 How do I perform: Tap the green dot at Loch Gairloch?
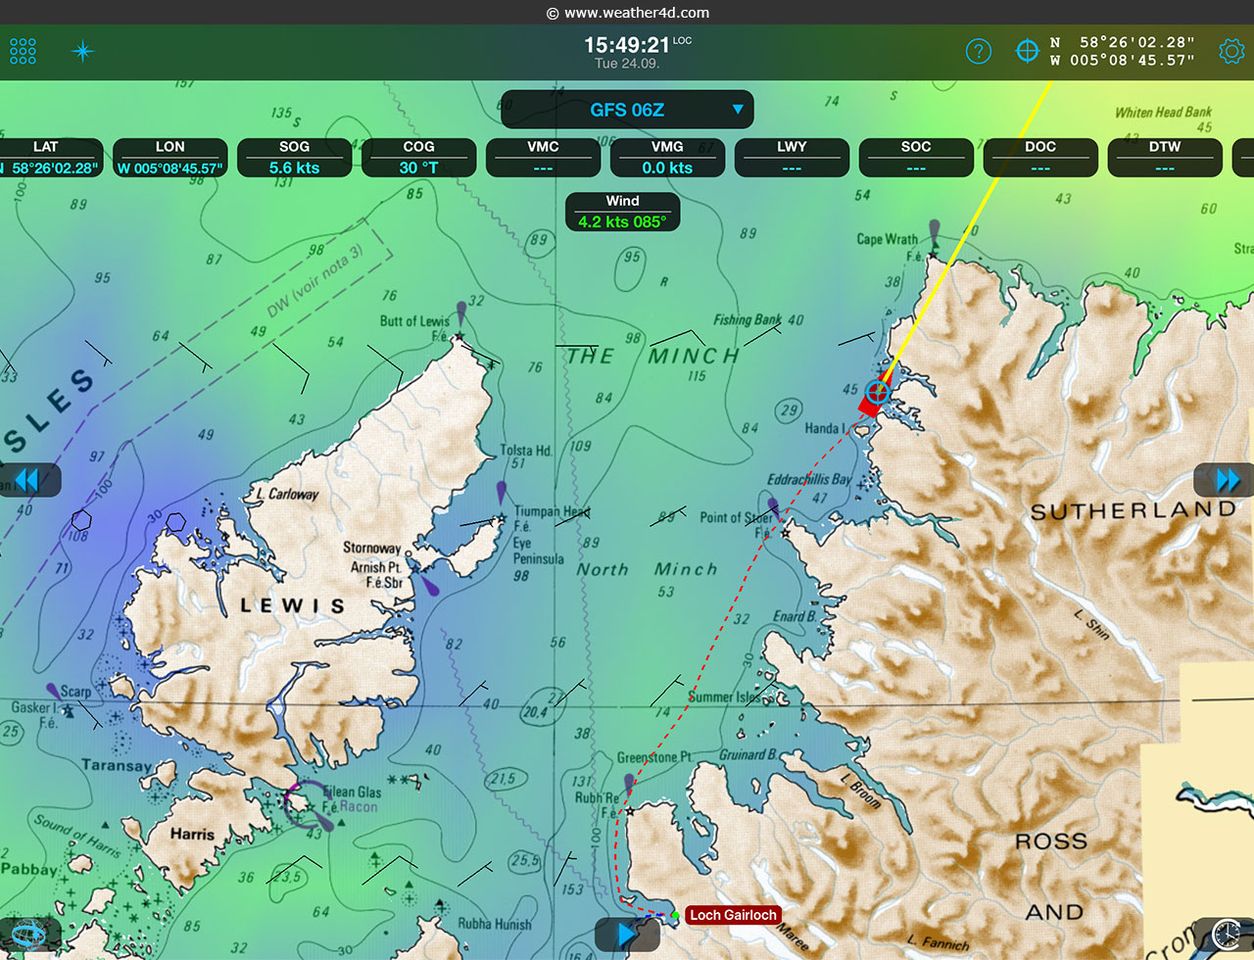pyautogui.click(x=676, y=914)
